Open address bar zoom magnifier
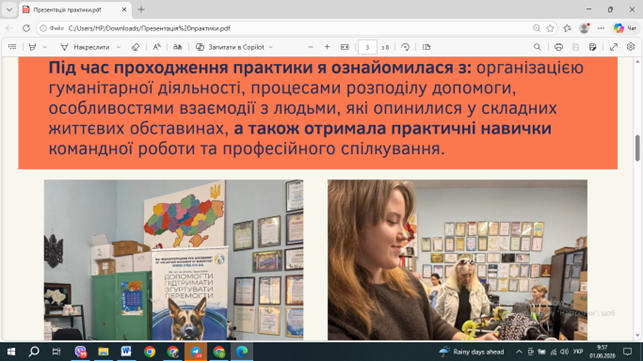Image resolution: width=643 pixels, height=361 pixels. point(536,28)
